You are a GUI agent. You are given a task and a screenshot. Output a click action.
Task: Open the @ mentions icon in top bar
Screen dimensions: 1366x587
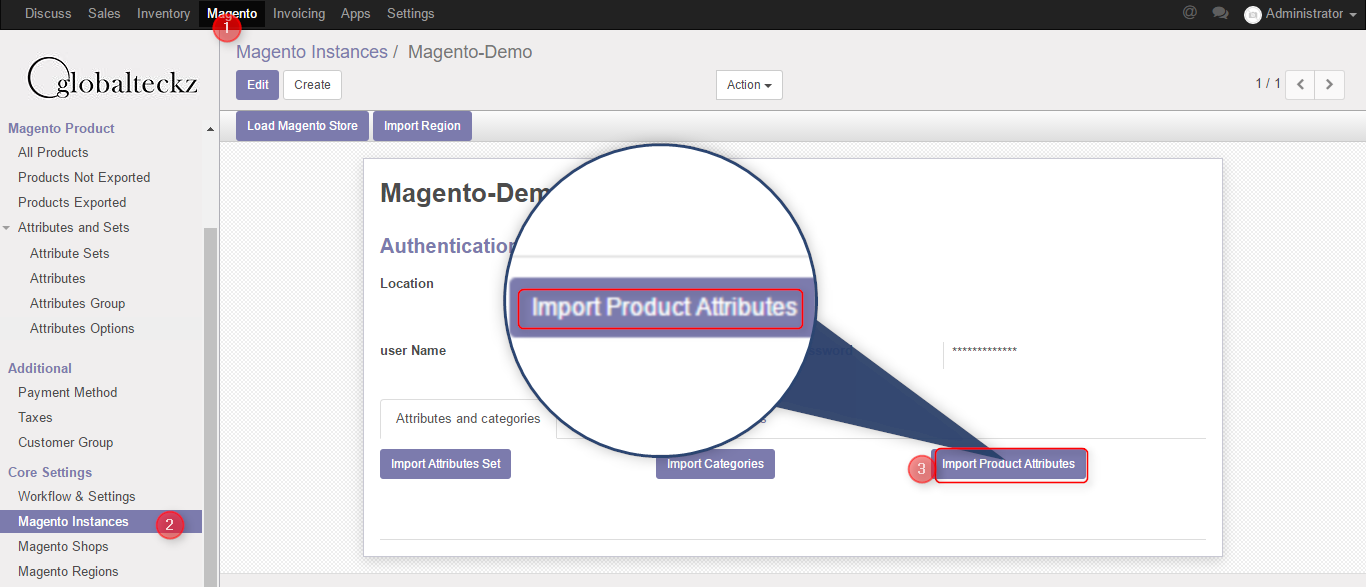(1189, 13)
